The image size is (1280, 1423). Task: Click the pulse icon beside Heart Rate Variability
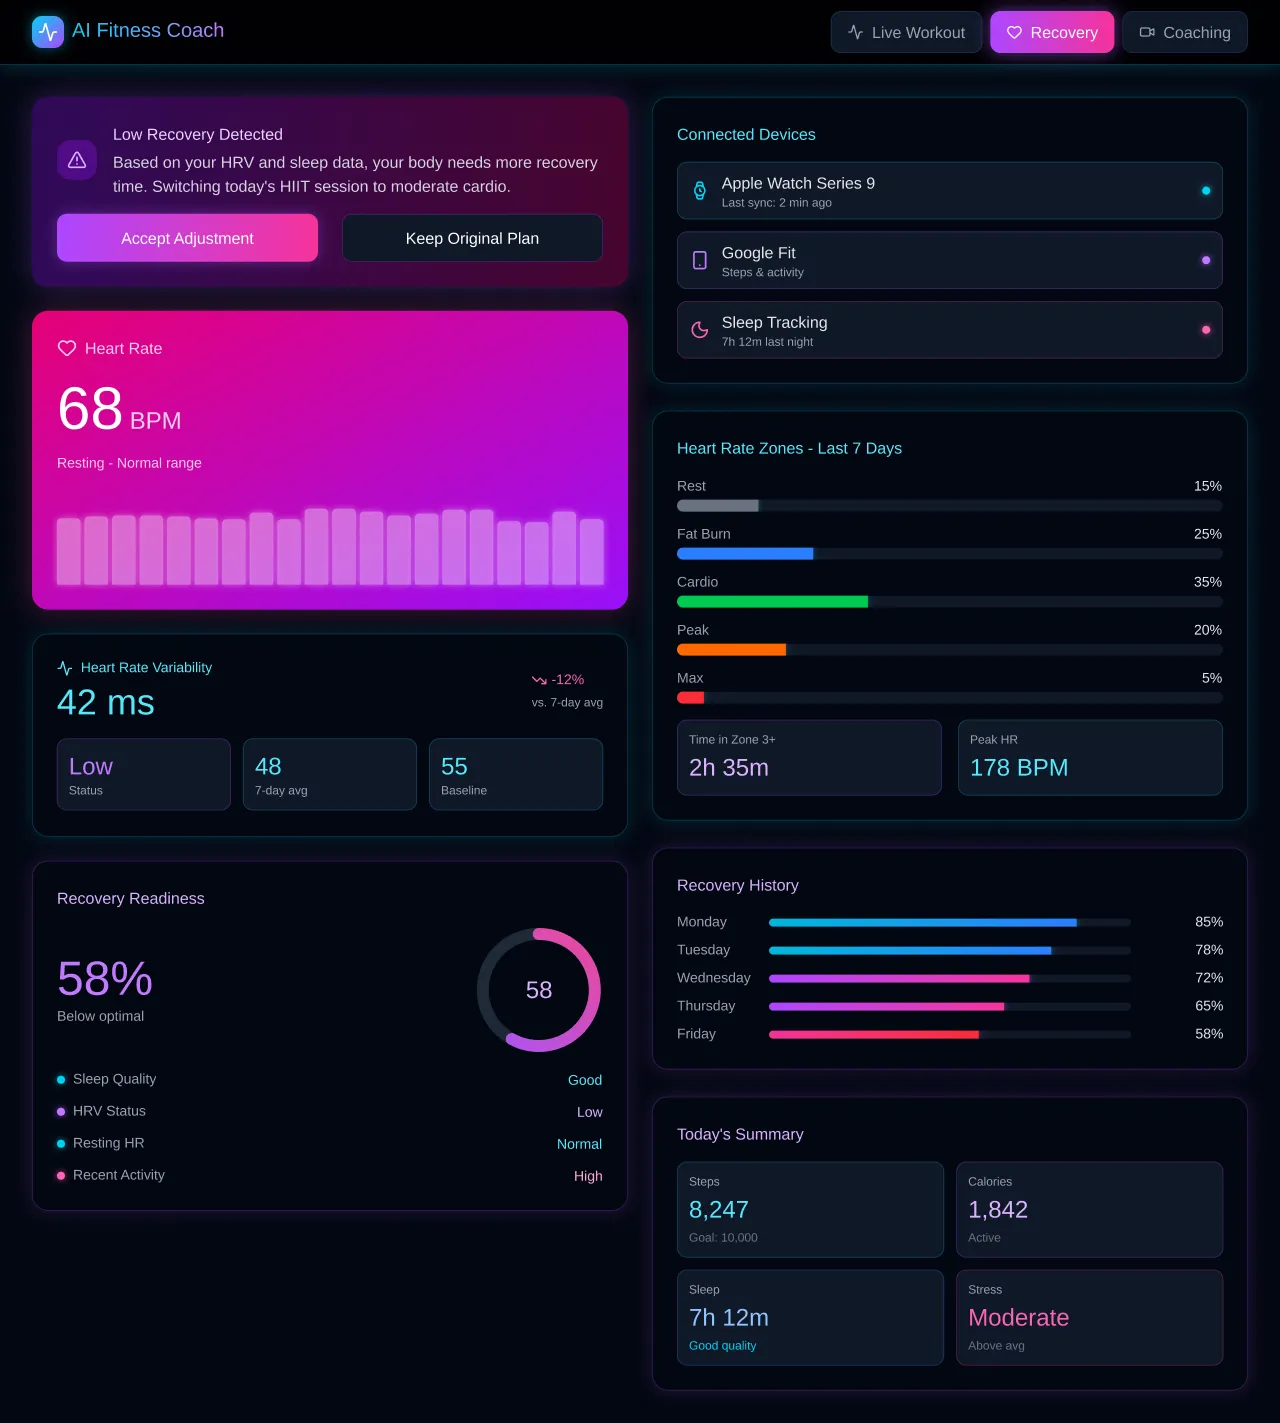coord(65,668)
